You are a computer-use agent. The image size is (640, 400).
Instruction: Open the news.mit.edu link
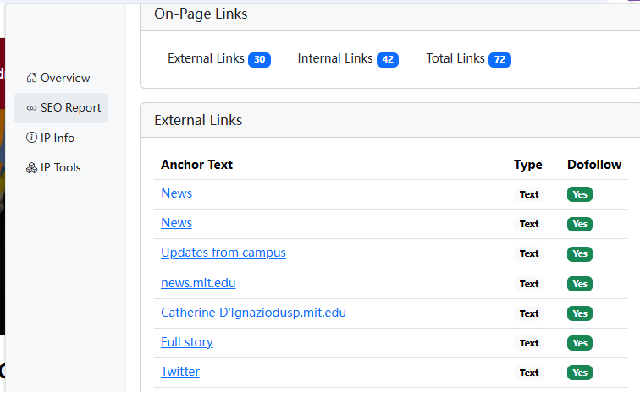click(x=198, y=283)
